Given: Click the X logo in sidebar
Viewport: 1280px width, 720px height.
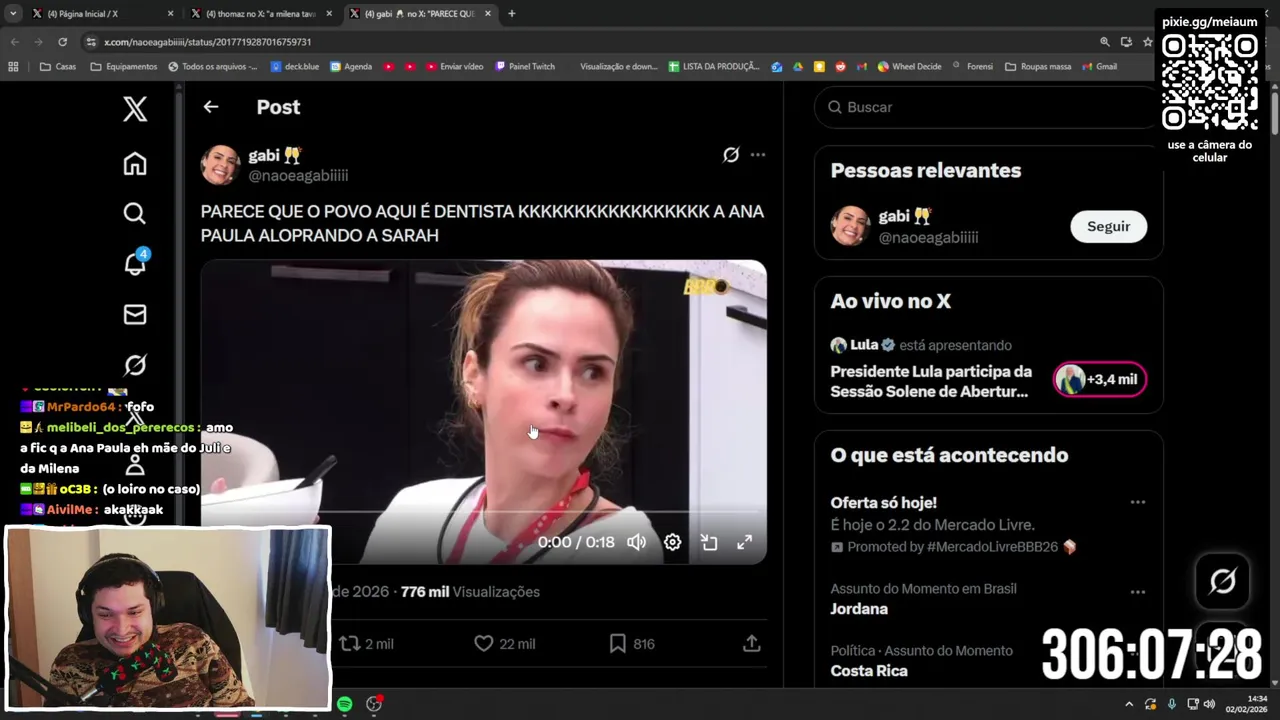Looking at the screenshot, I should click(135, 109).
